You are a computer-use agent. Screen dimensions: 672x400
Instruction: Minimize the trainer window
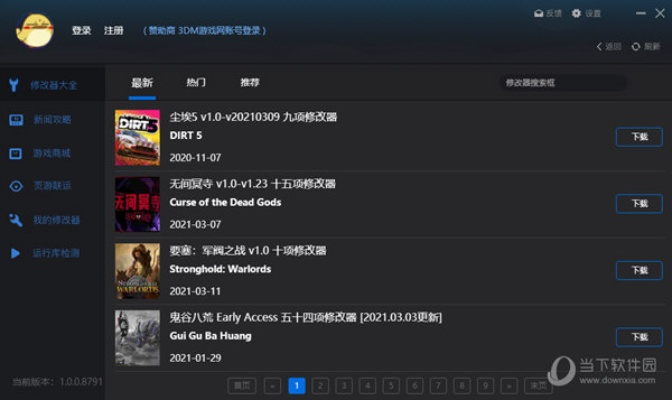(641, 13)
